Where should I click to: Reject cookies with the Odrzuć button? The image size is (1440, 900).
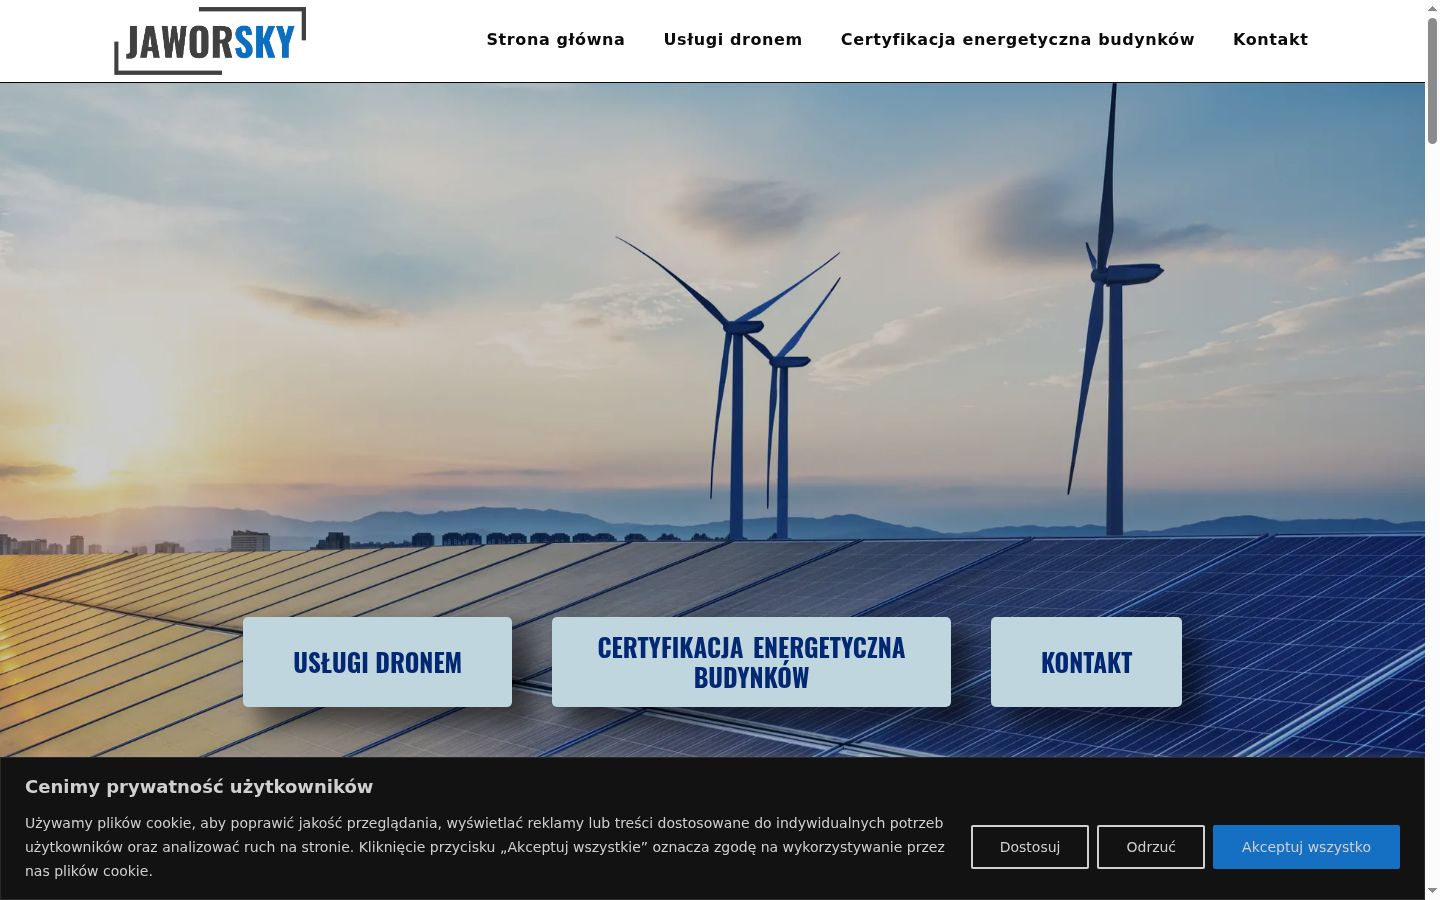tap(1151, 847)
